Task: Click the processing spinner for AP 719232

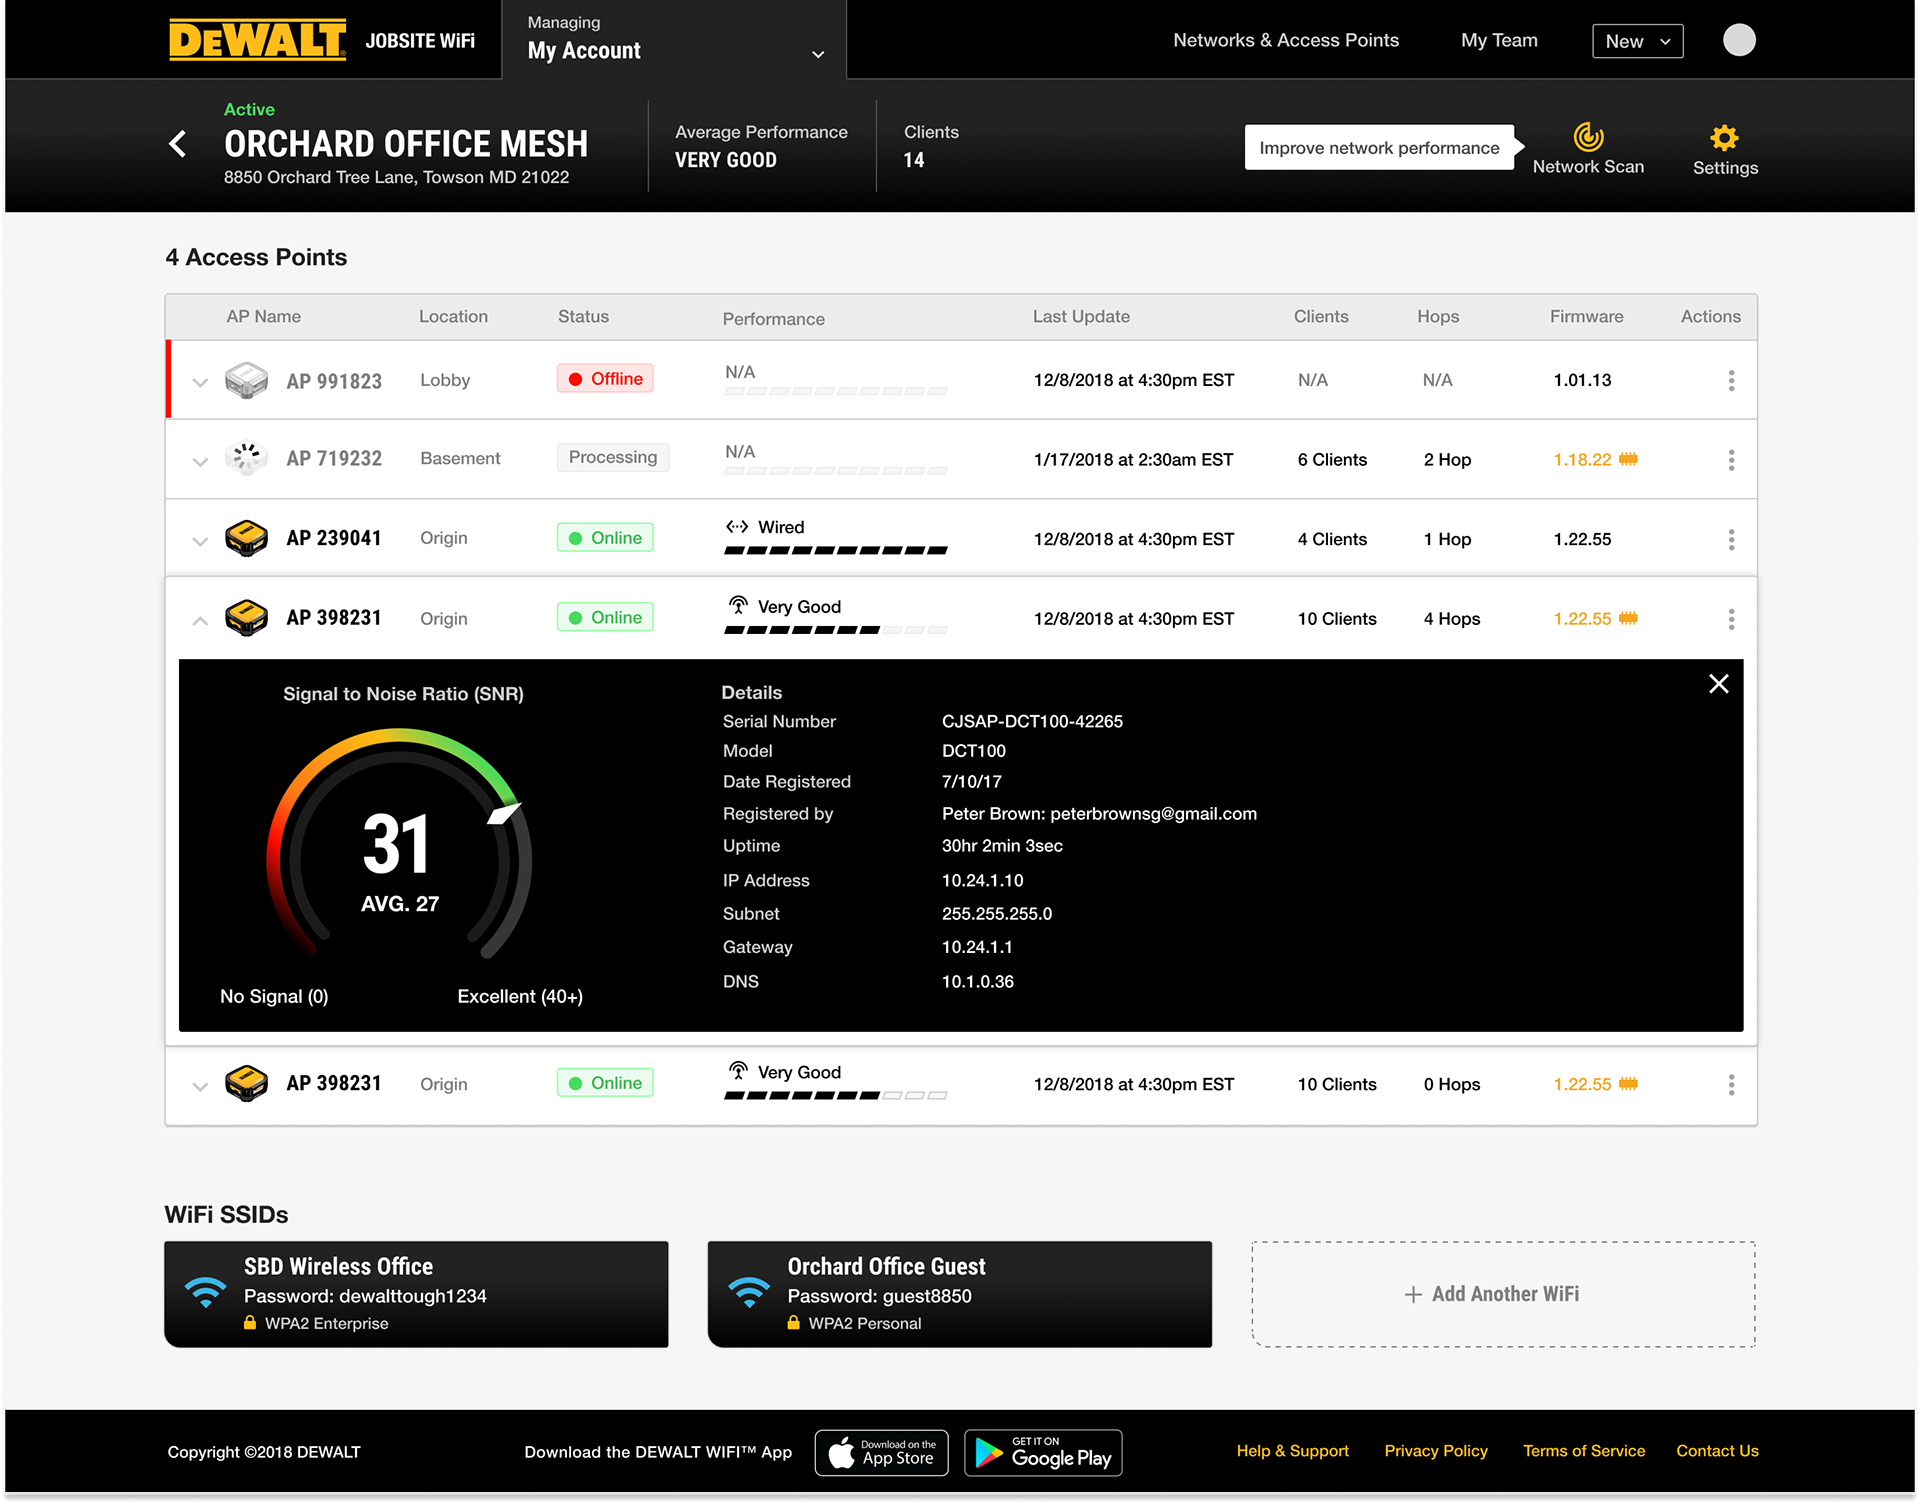Action: (x=246, y=458)
